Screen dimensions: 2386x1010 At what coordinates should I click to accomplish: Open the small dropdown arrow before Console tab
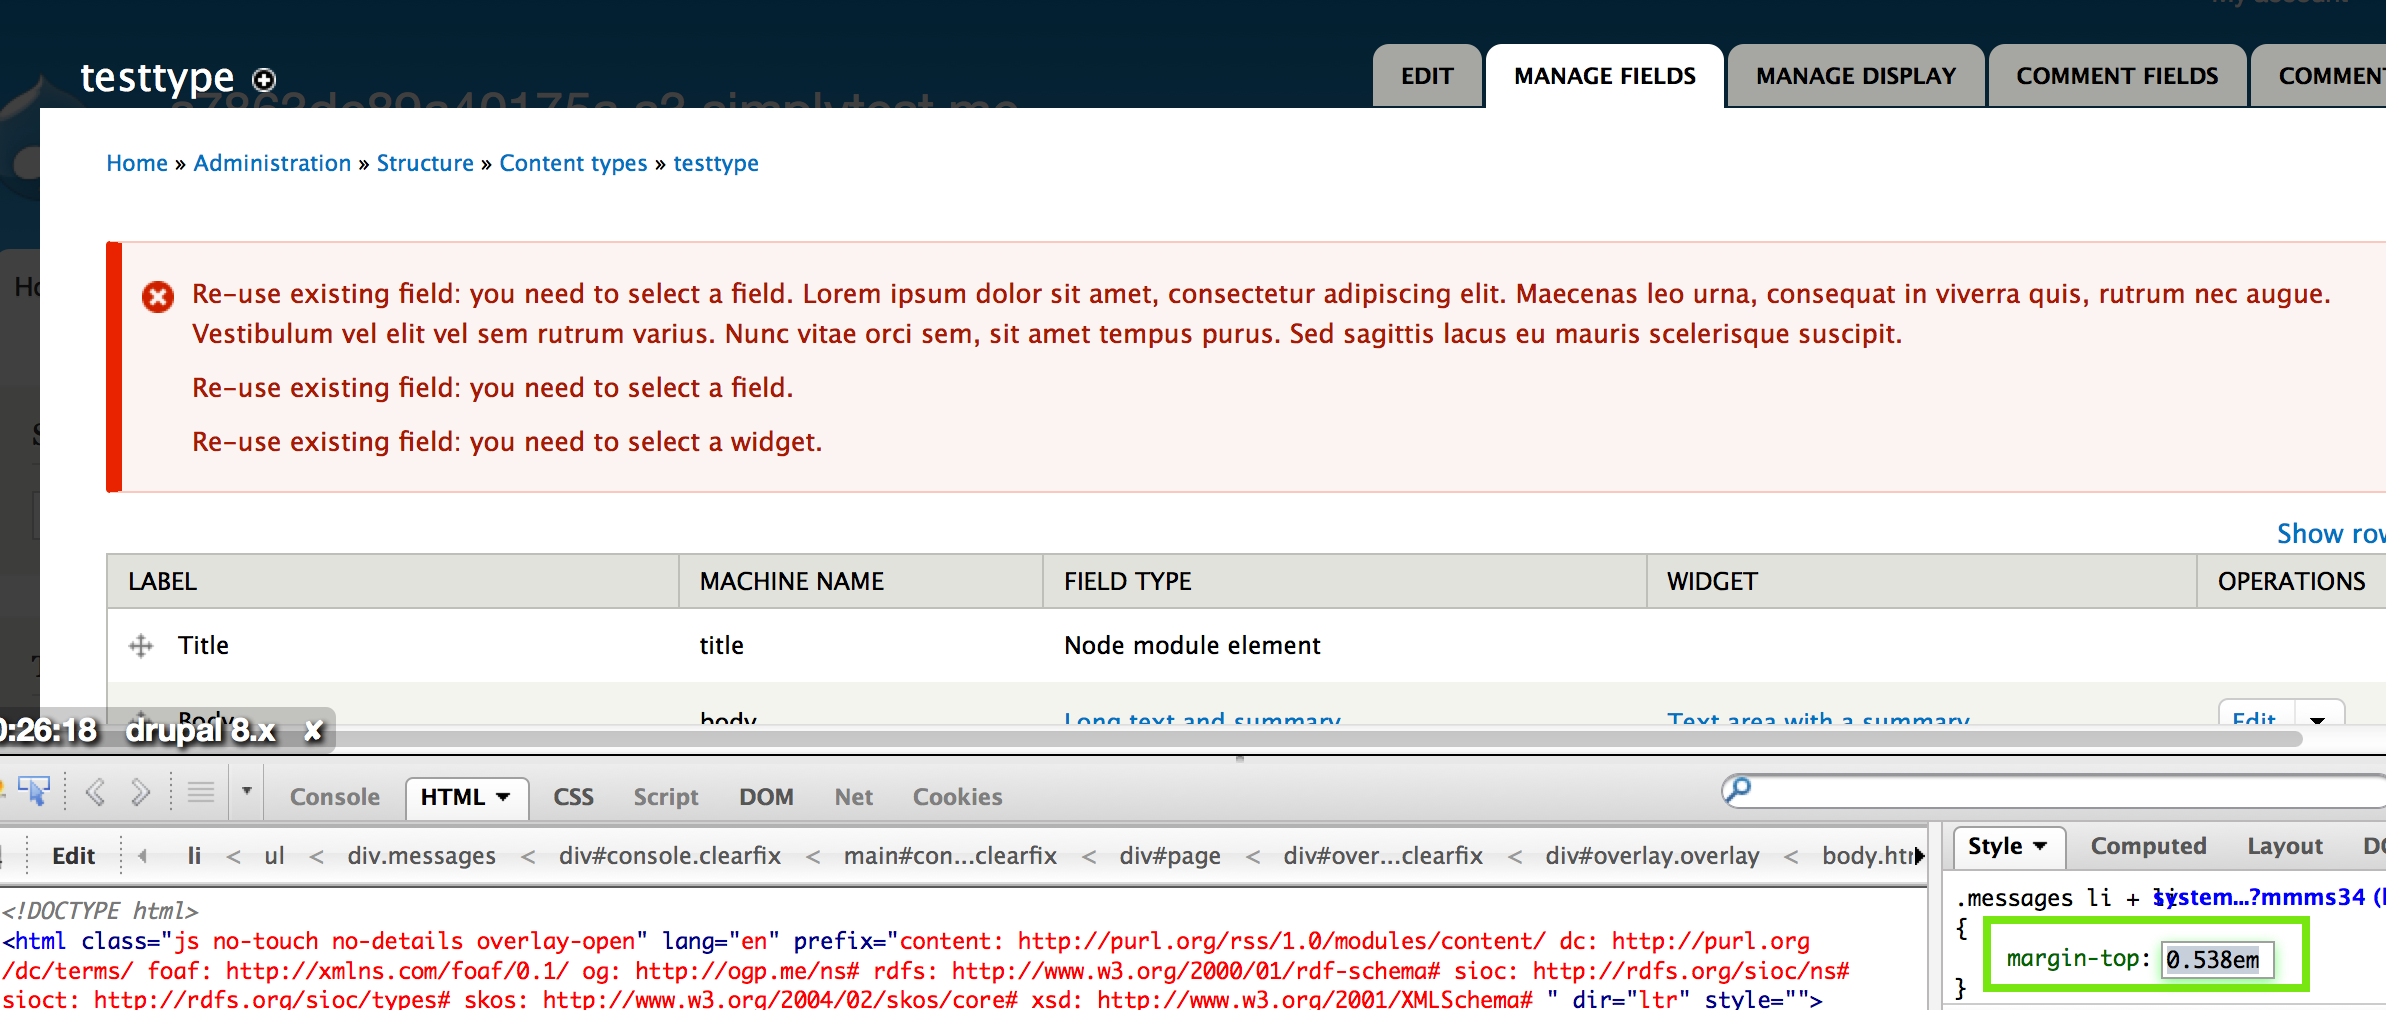[246, 792]
